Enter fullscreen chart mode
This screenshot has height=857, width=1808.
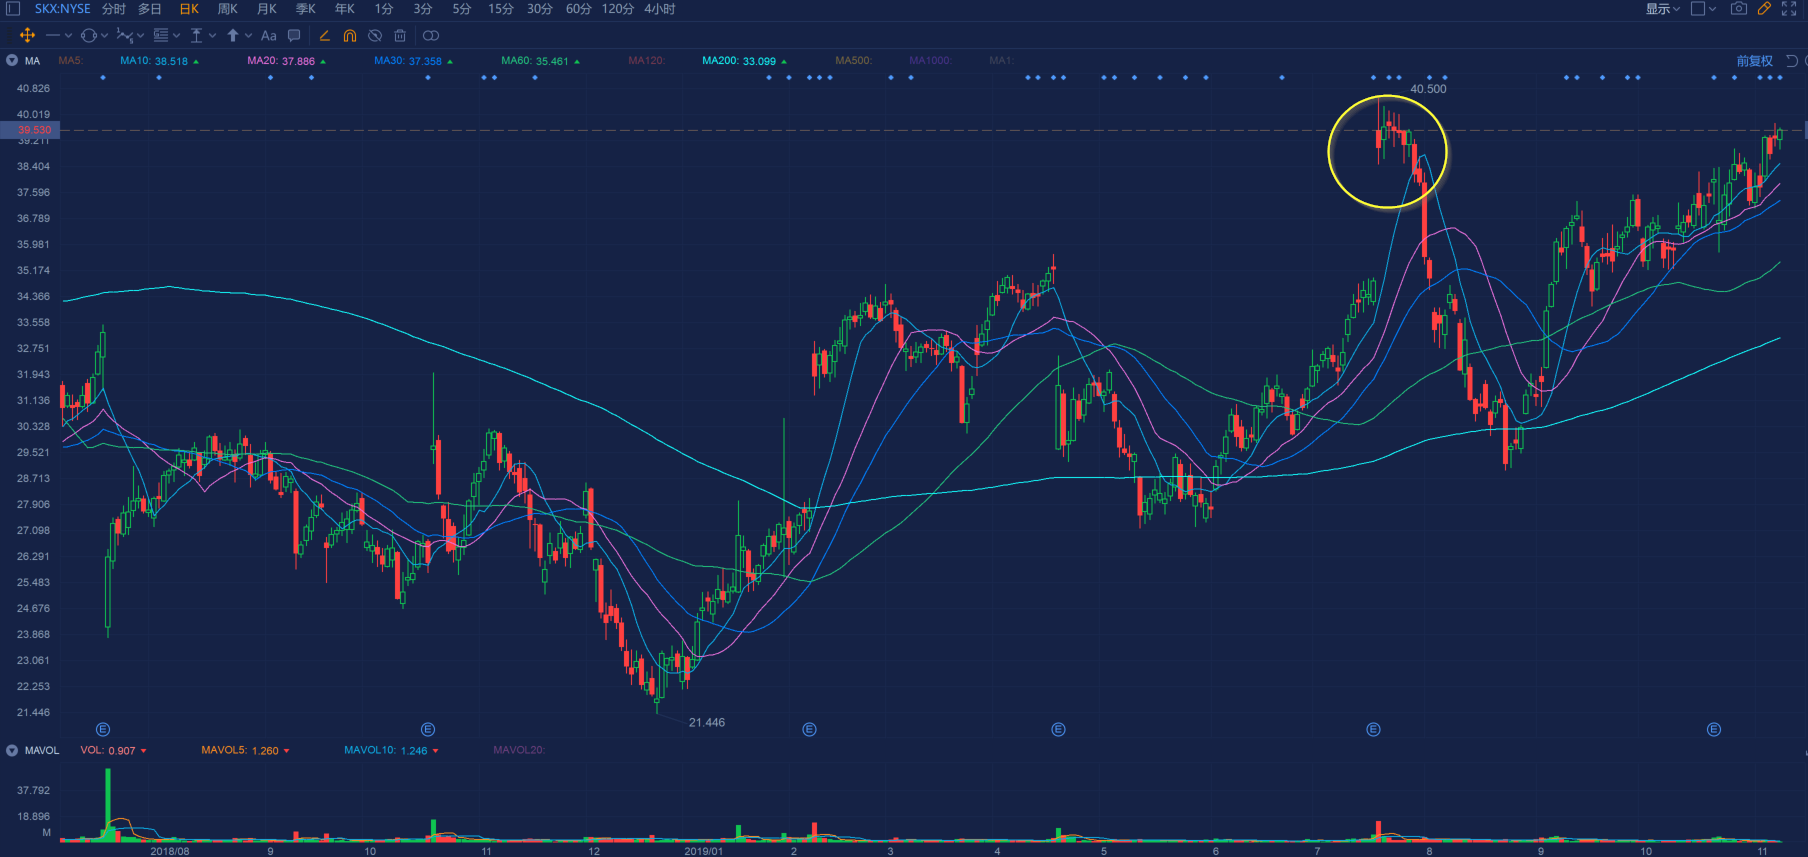pyautogui.click(x=1789, y=9)
